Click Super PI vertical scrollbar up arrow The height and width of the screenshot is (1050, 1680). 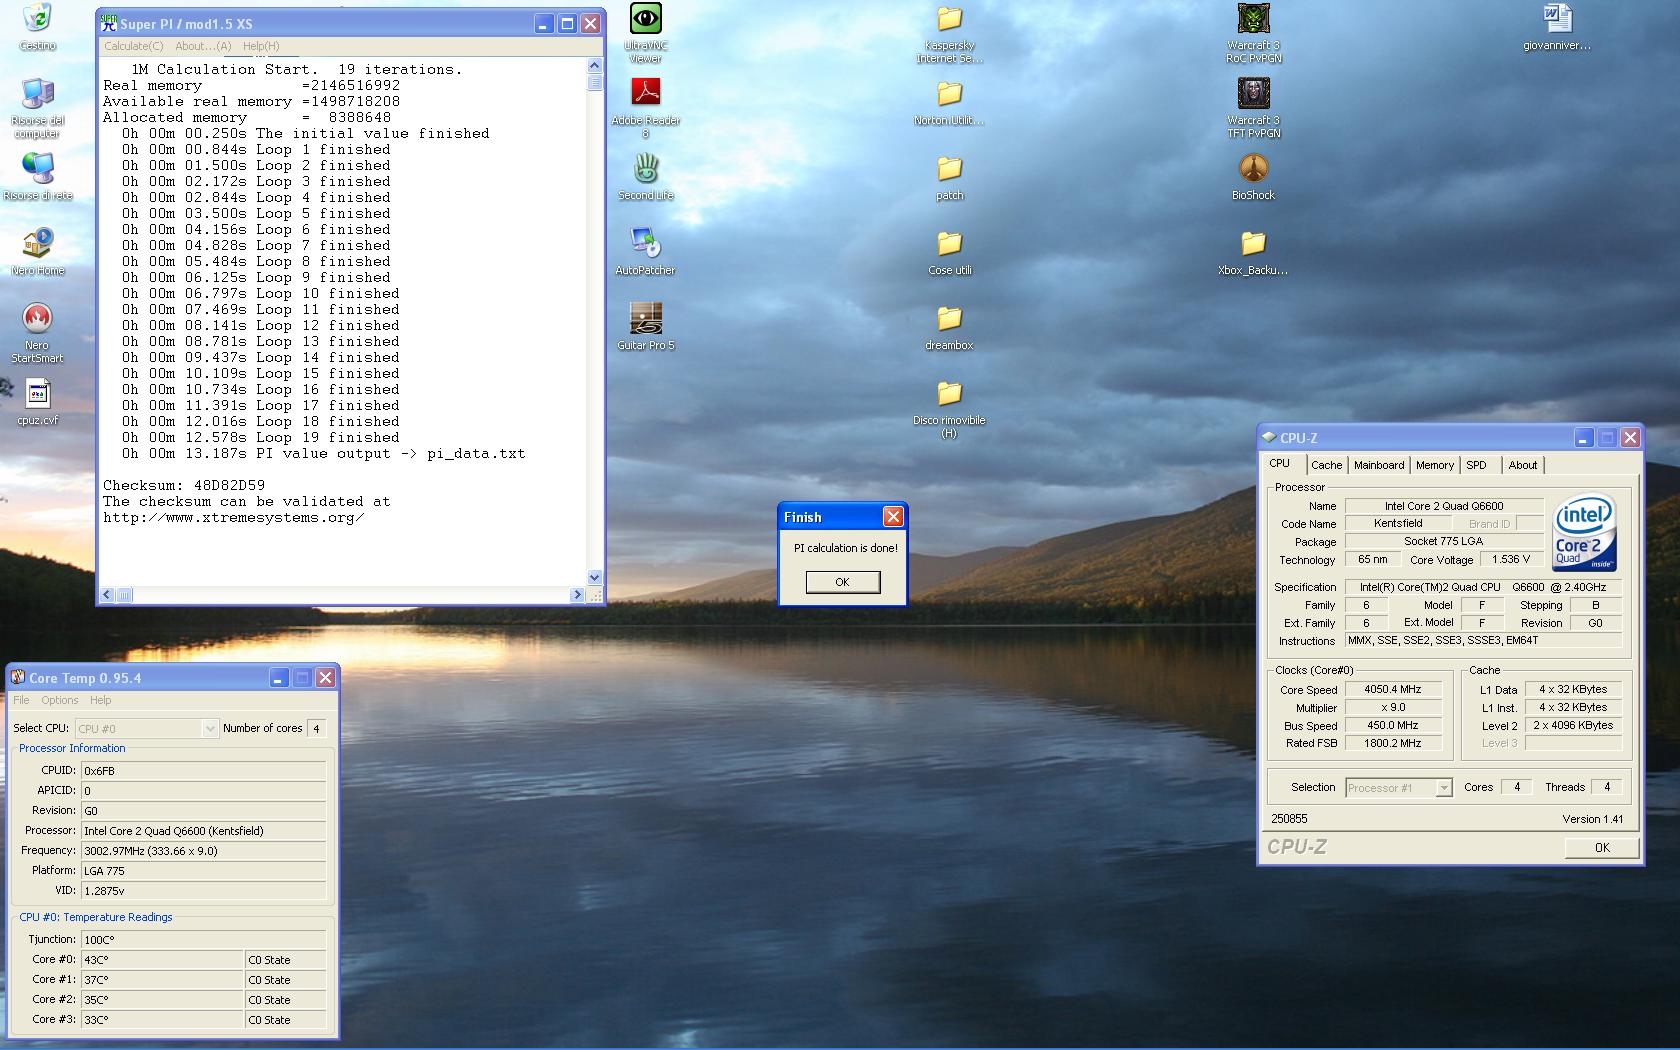(595, 65)
